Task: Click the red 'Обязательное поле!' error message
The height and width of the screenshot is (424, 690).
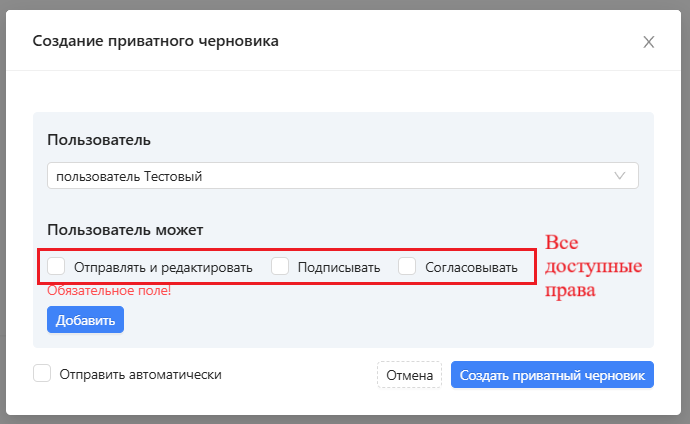Action: [109, 291]
